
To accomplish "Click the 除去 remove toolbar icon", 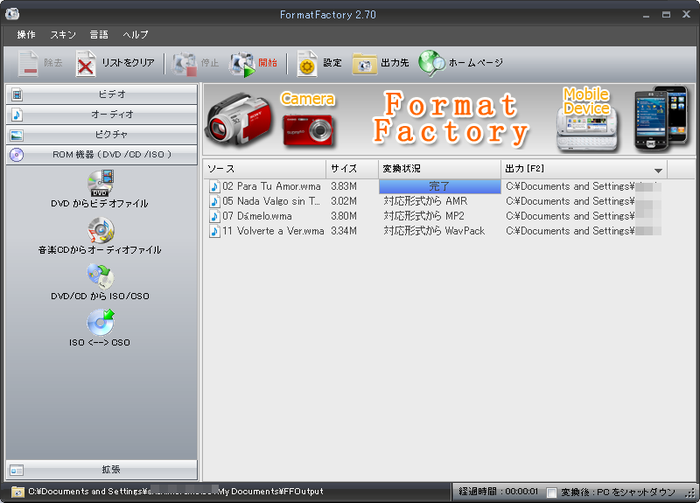I will point(28,63).
